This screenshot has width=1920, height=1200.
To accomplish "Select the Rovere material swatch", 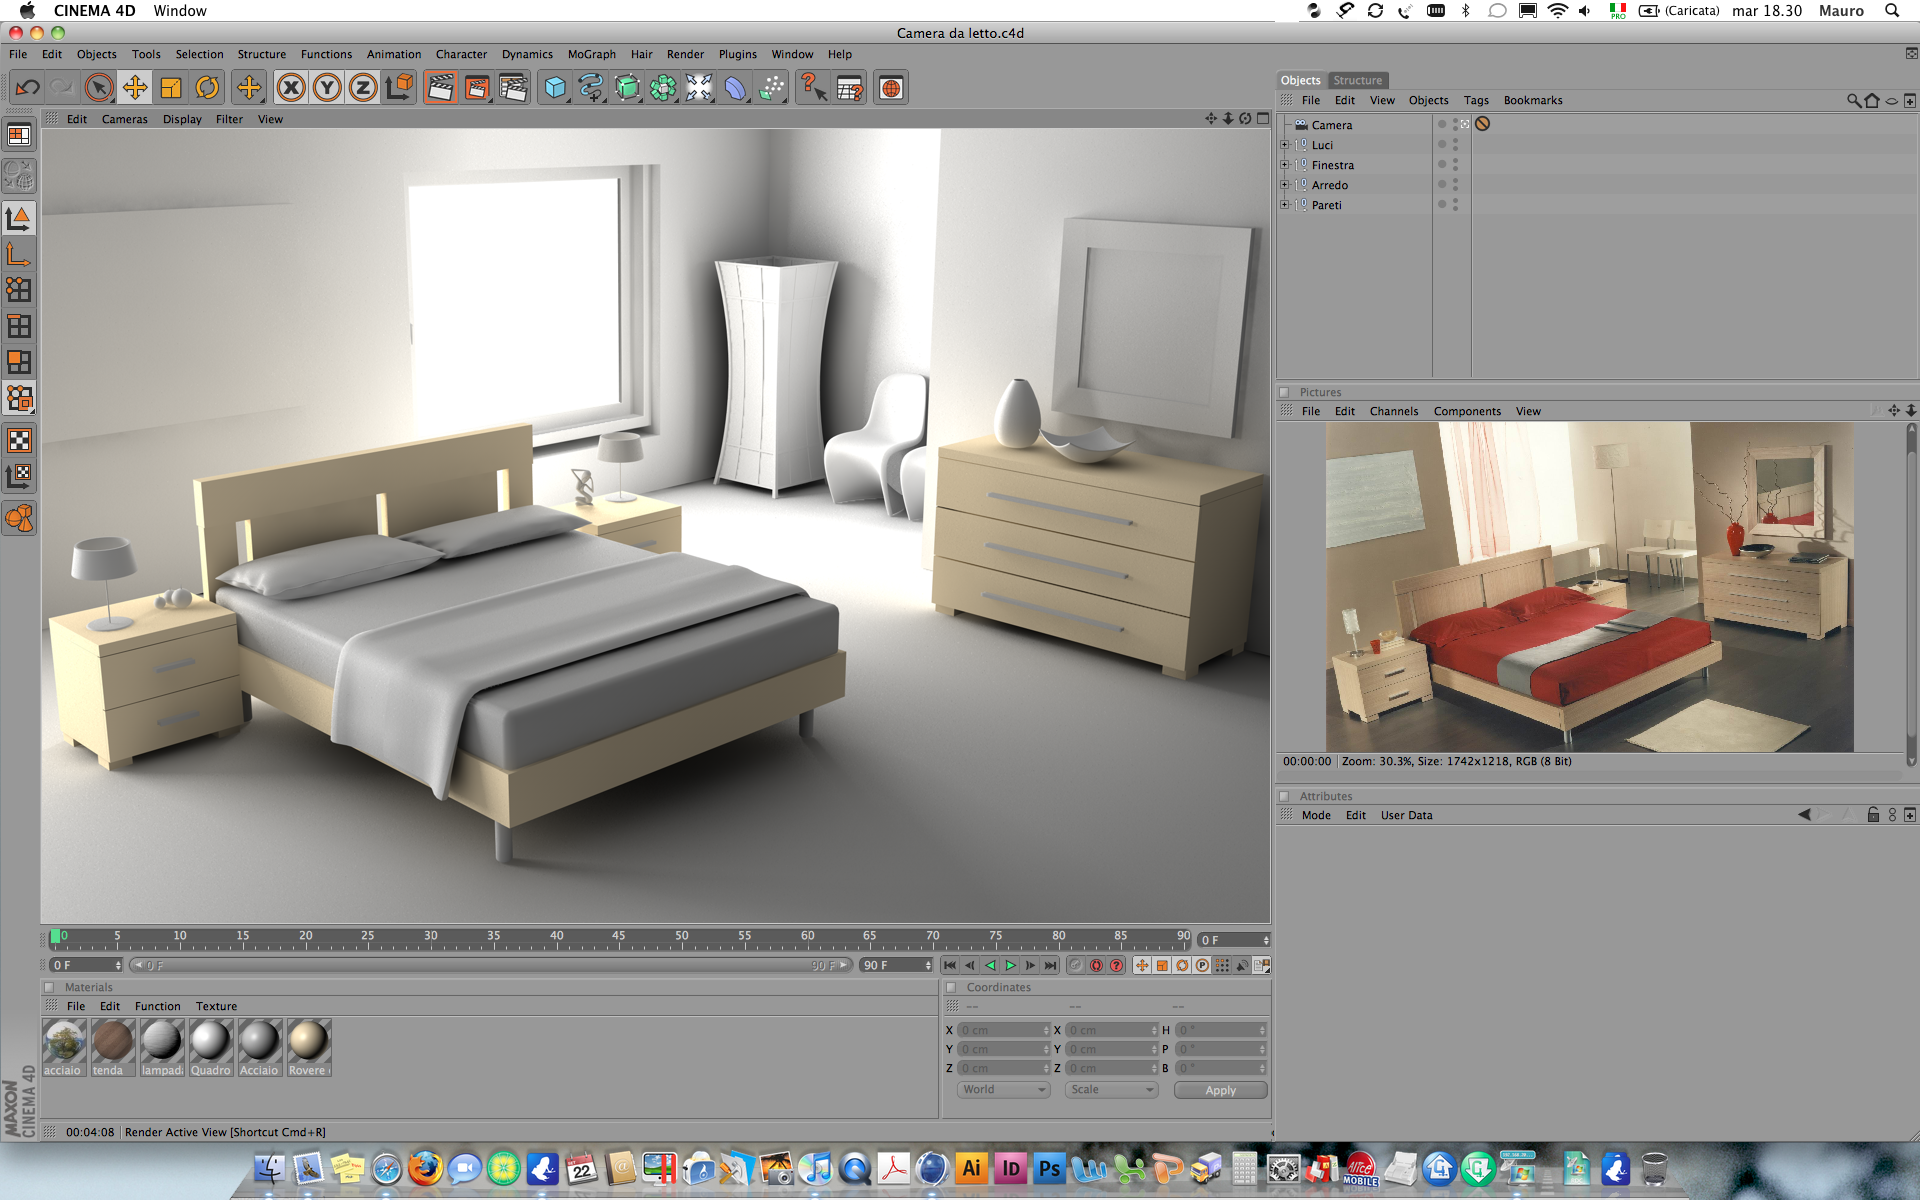I will coord(308,1042).
